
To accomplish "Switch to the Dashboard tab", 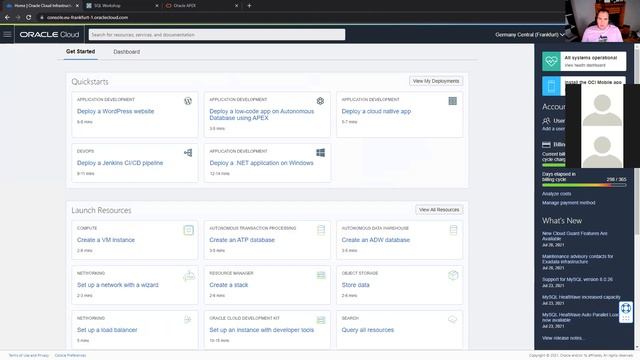I will (127, 52).
